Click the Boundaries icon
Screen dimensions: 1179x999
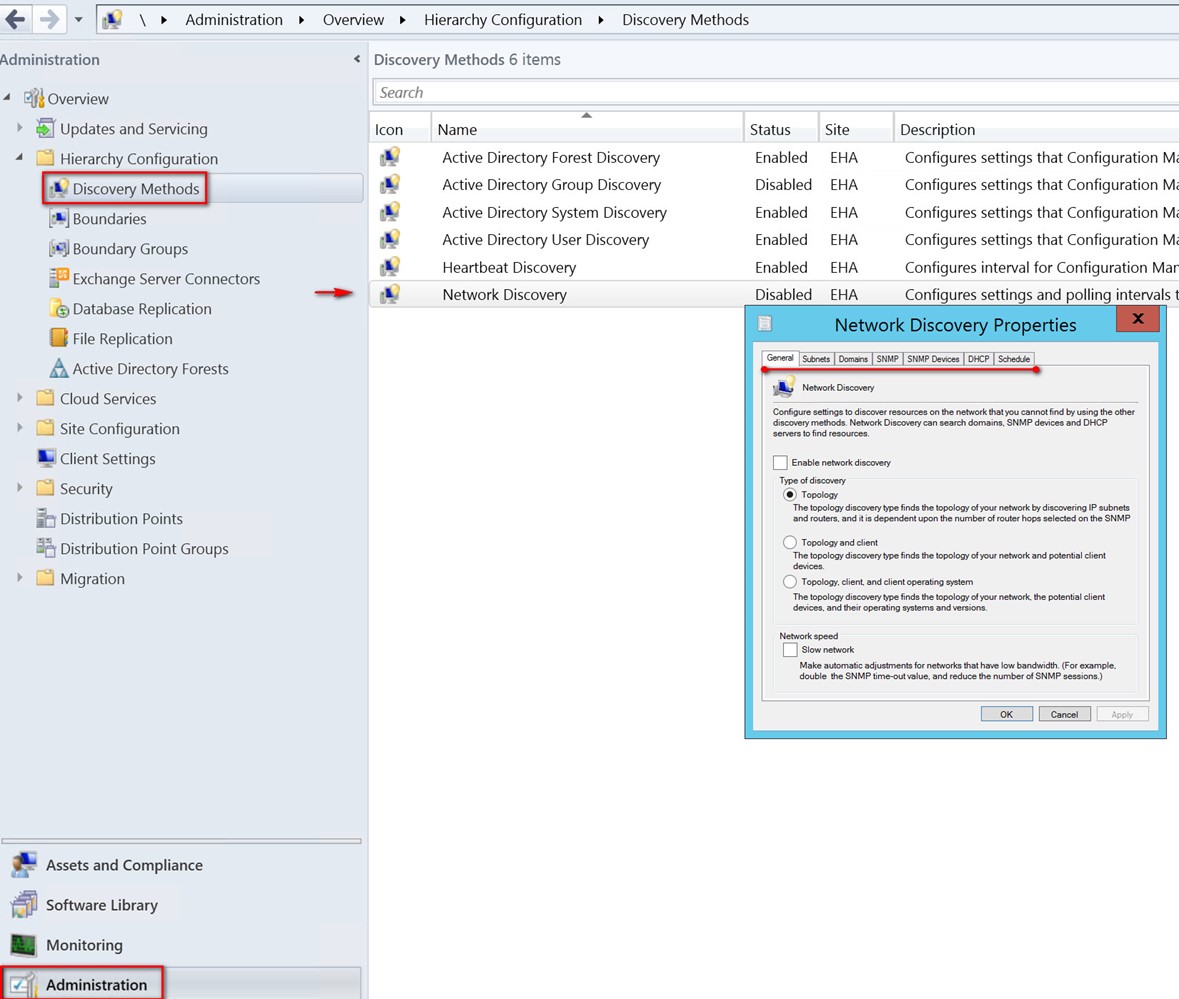pyautogui.click(x=59, y=219)
